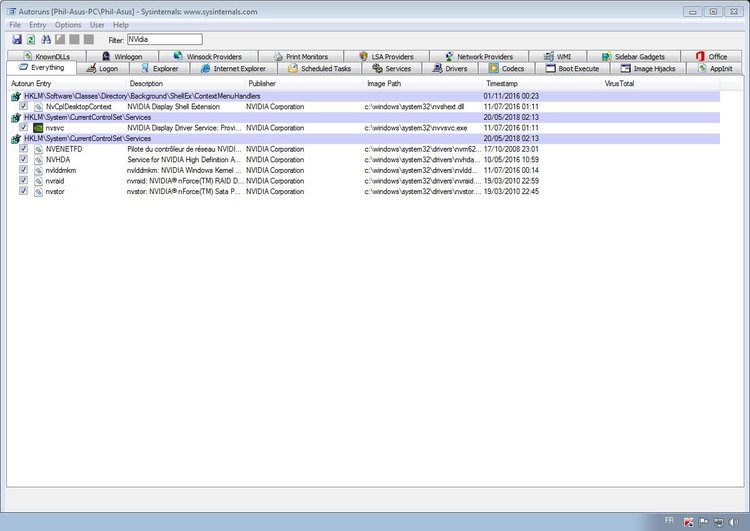
Task: Open the Options menu
Action: [x=68, y=25]
